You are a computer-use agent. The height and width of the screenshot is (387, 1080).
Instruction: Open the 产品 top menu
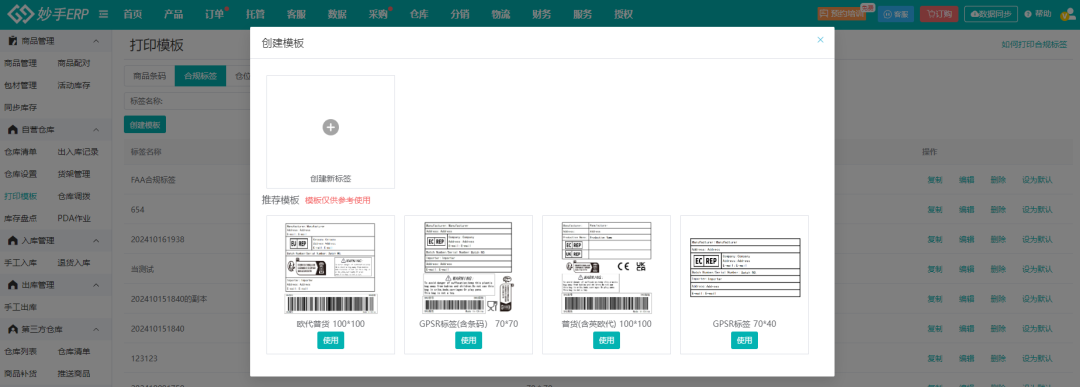point(174,14)
